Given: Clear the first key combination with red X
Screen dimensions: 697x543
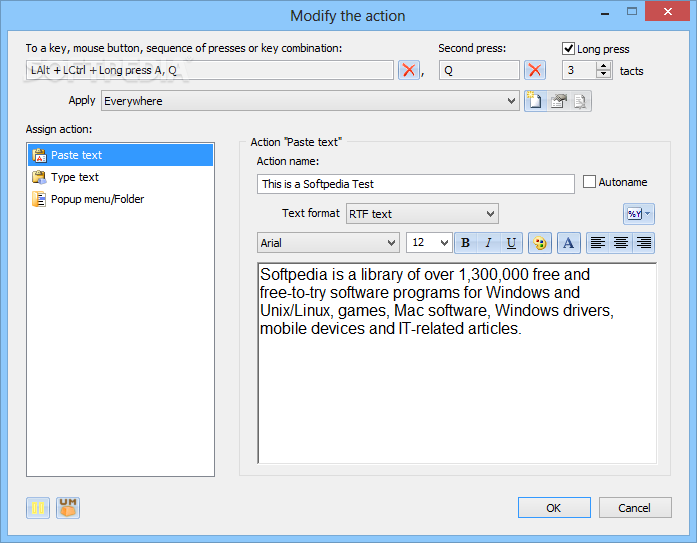Looking at the screenshot, I should pyautogui.click(x=409, y=70).
